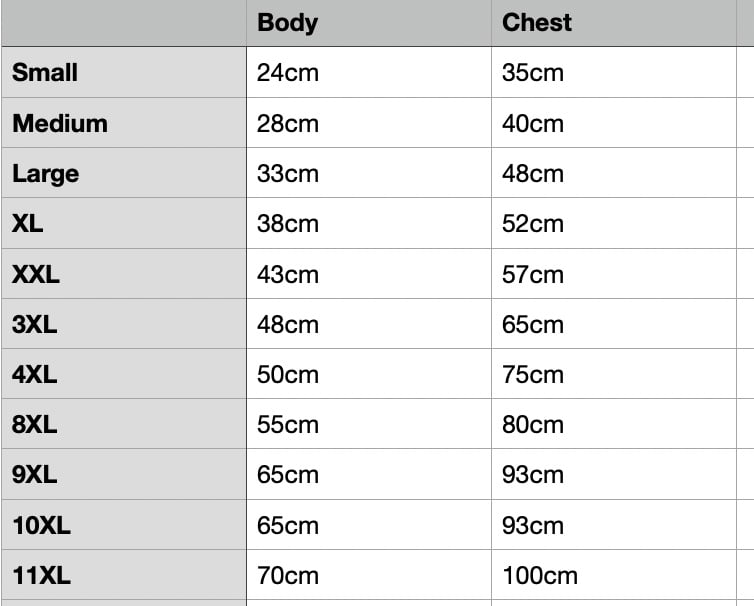The height and width of the screenshot is (606, 754).
Task: Click 10XL body cell showing 65cm
Action: tap(368, 526)
